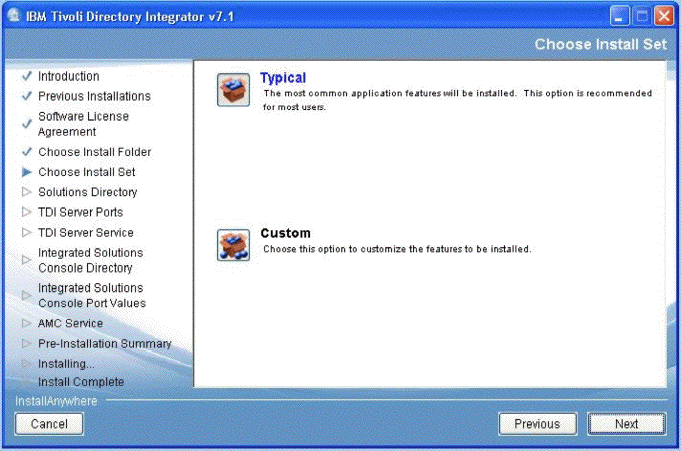Viewport: 681px width, 451px height.
Task: Click the Choose Install Set header title
Action: click(601, 44)
